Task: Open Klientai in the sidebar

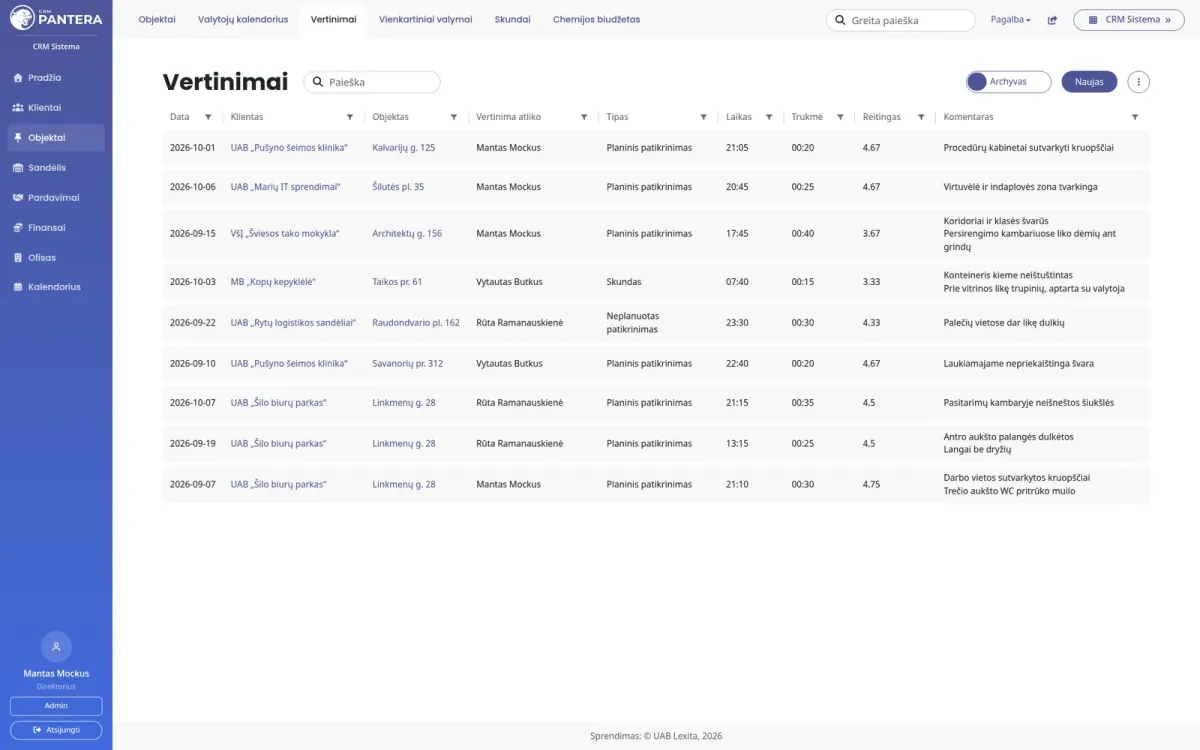Action: tap(56, 108)
